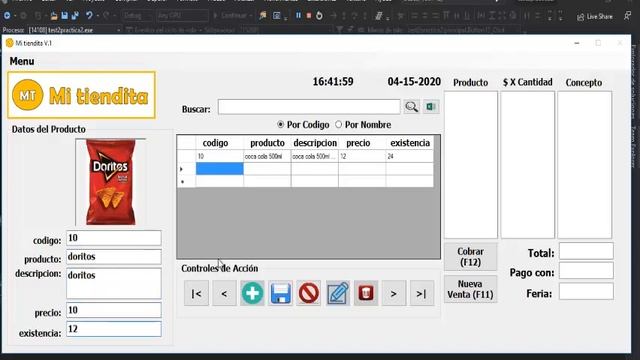Open the Menu item
Screen dimensions: 640x360
(22, 61)
